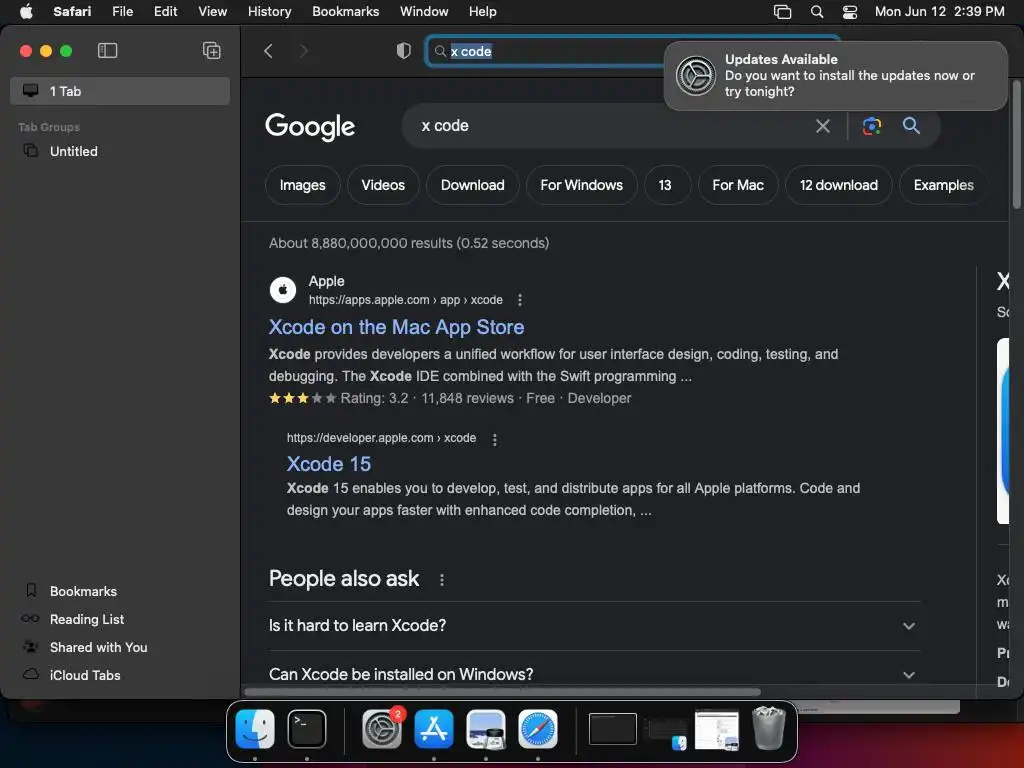The image size is (1024, 768).
Task: Open the Help menu
Action: pos(483,12)
